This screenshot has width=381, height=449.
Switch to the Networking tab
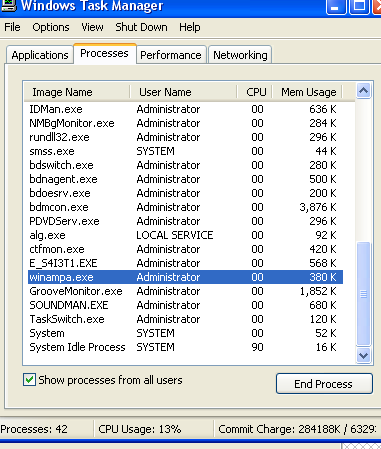pos(240,55)
